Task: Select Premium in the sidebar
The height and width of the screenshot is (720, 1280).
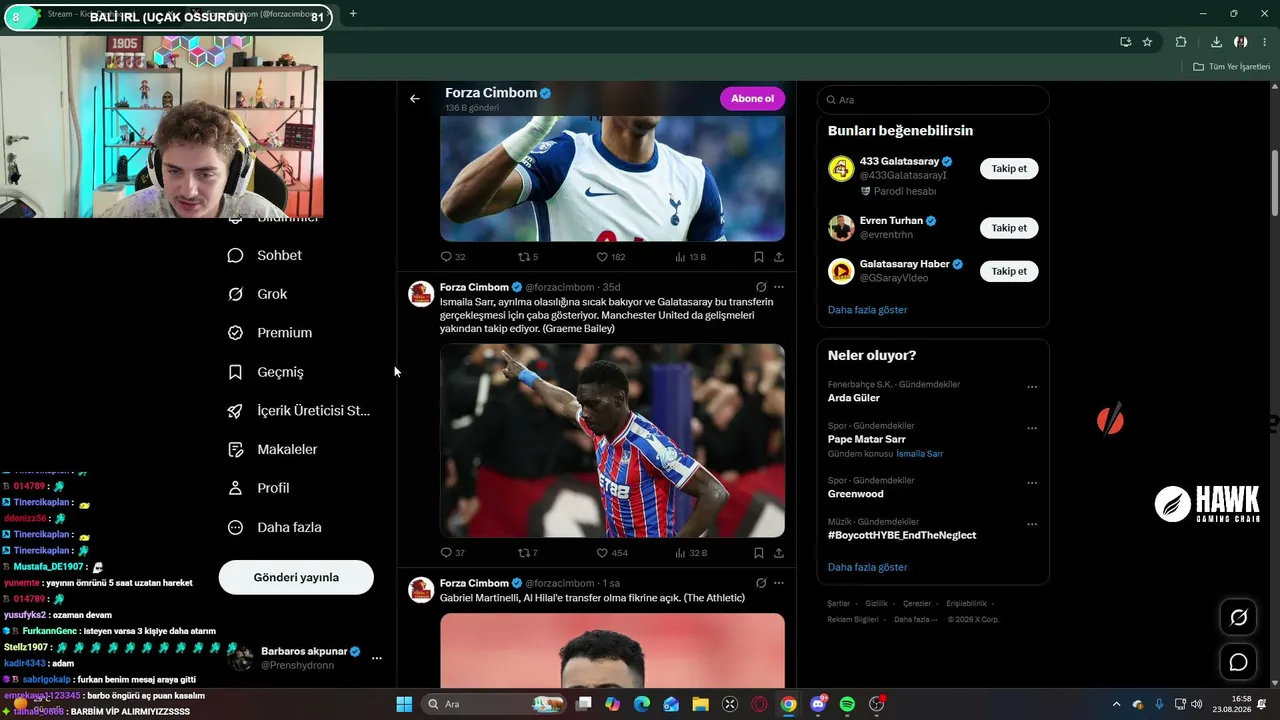Action: coord(270,333)
